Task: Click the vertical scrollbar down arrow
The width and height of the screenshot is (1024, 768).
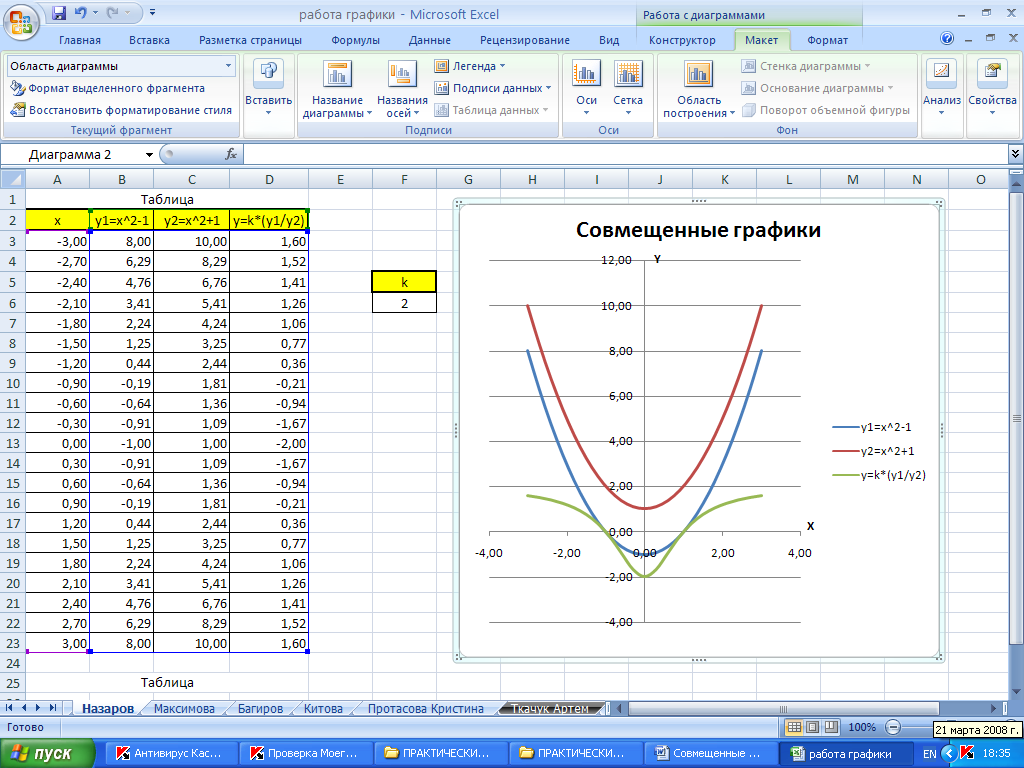Action: pos(1016,692)
